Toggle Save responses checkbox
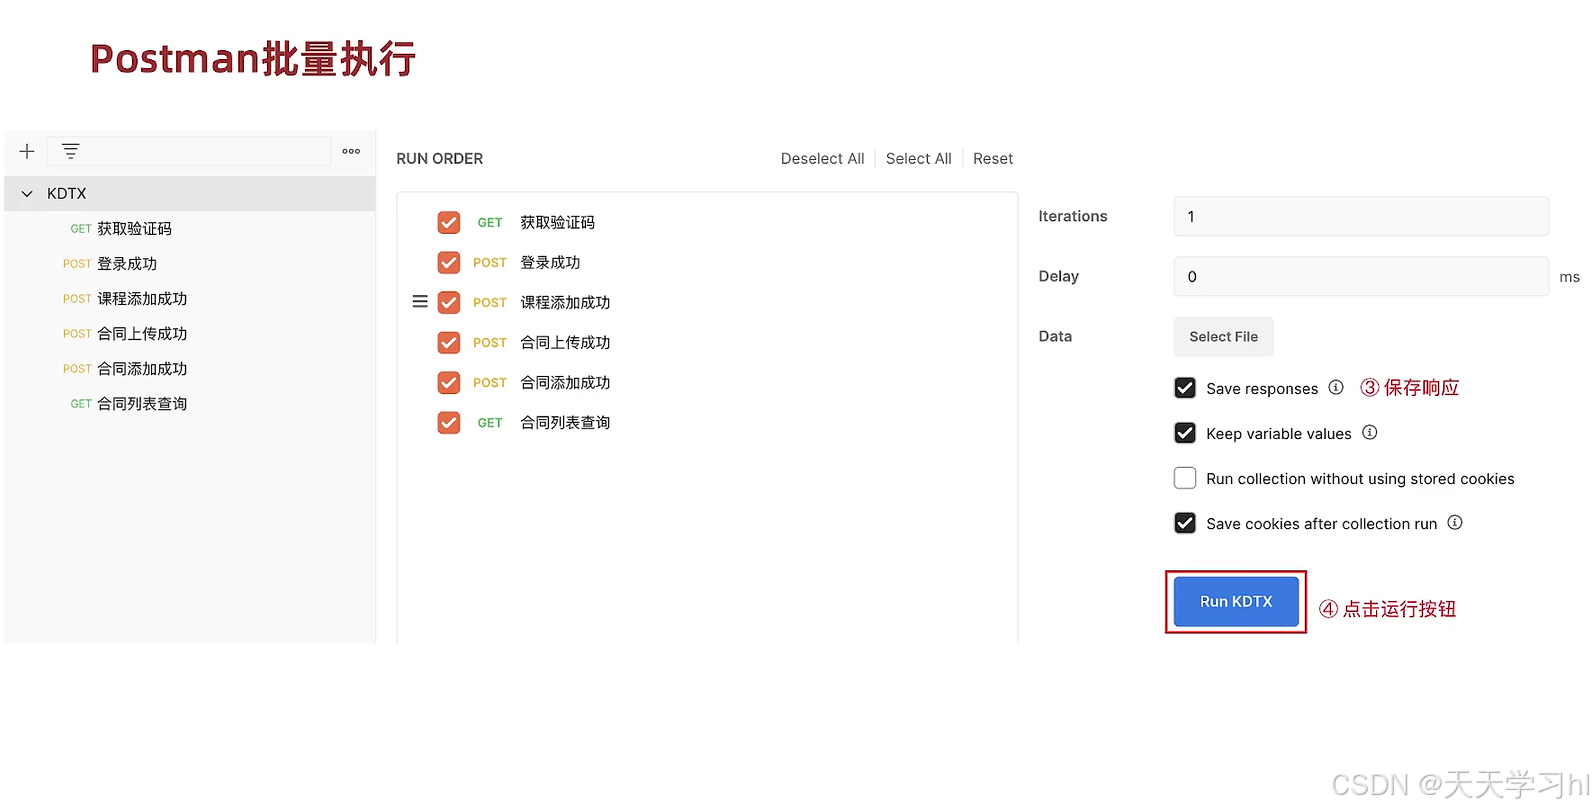Image resolution: width=1594 pixels, height=812 pixels. point(1185,388)
